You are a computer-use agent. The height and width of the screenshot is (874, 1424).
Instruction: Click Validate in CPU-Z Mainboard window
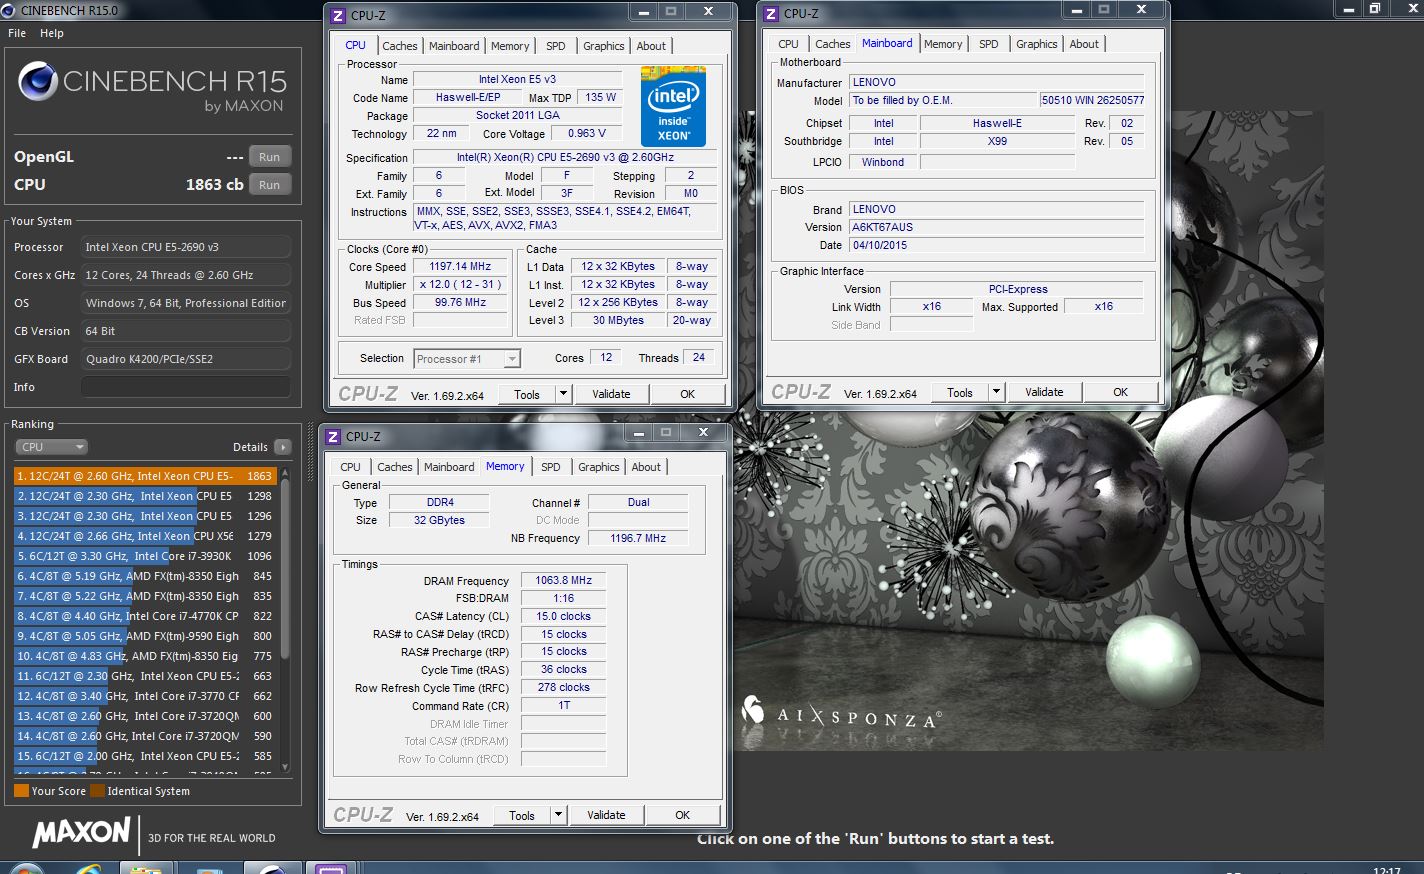pyautogui.click(x=1044, y=392)
